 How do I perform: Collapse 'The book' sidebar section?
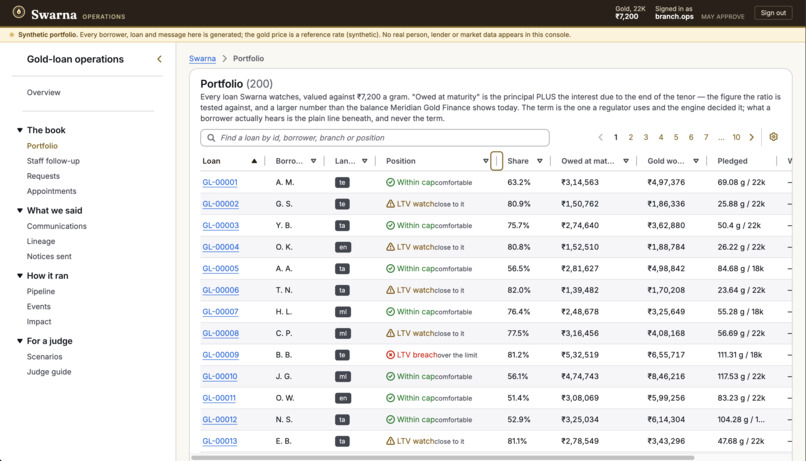(x=20, y=130)
